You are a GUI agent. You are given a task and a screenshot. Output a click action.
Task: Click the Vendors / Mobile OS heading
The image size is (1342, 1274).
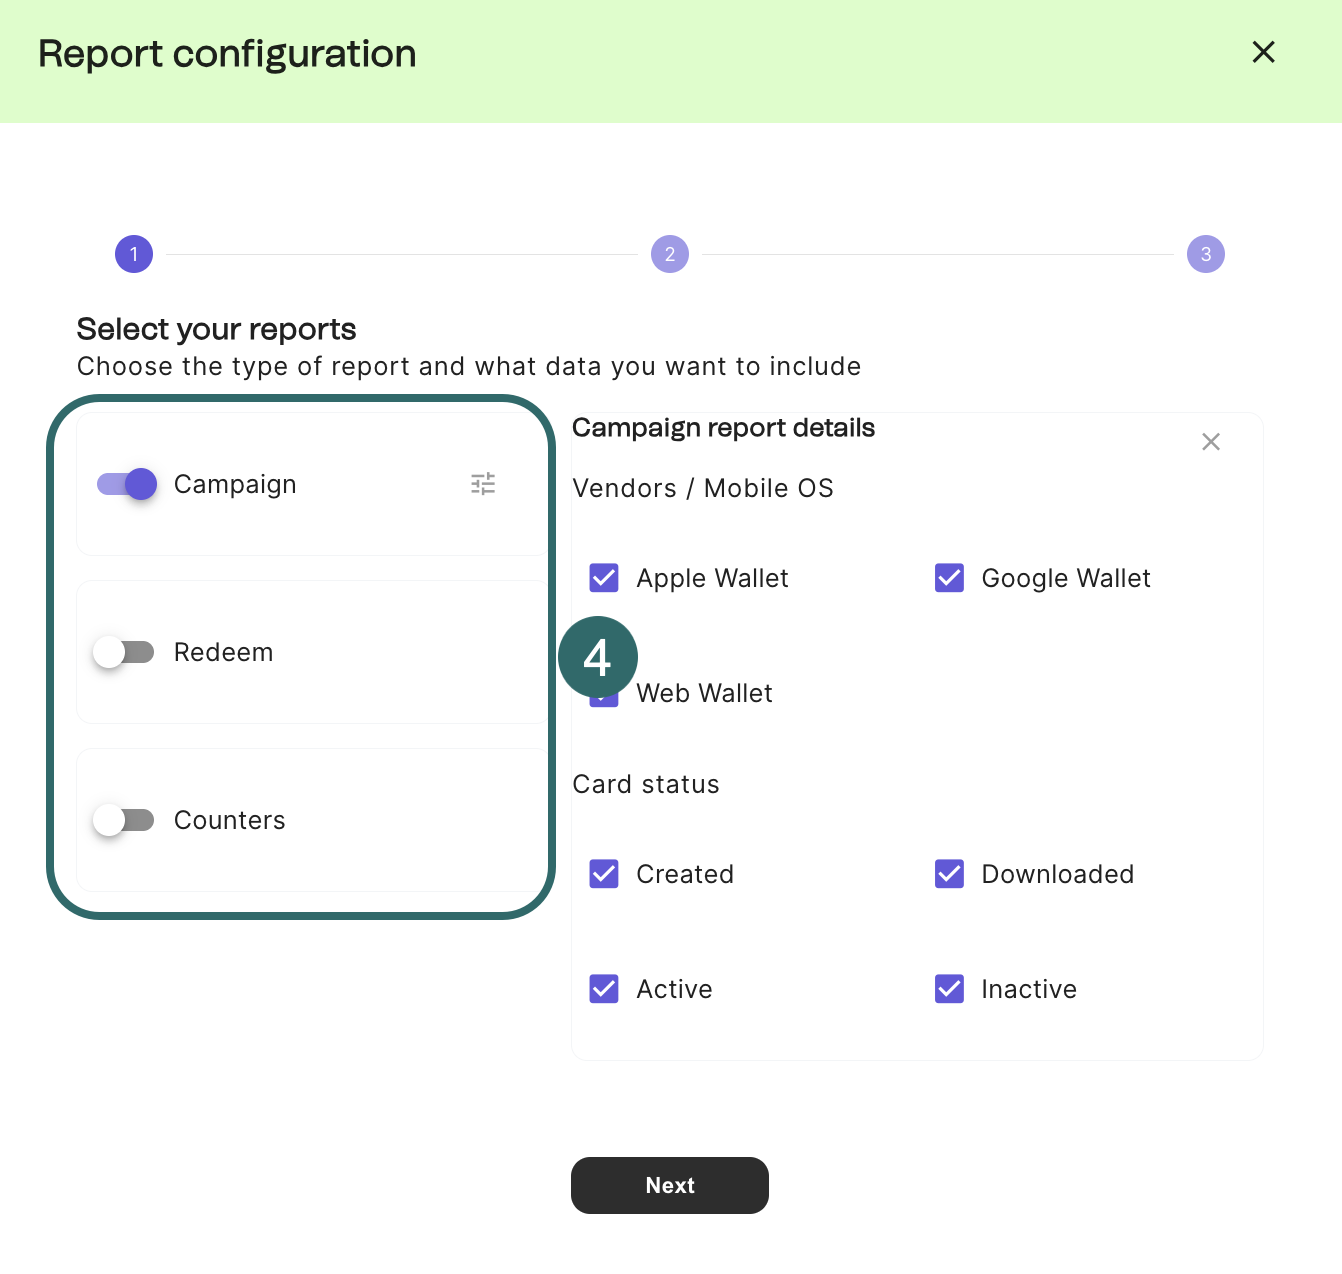703,488
